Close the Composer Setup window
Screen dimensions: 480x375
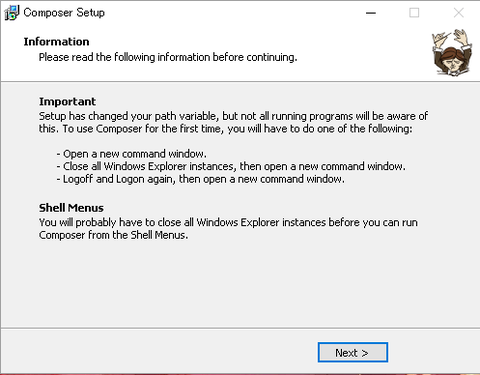click(459, 13)
